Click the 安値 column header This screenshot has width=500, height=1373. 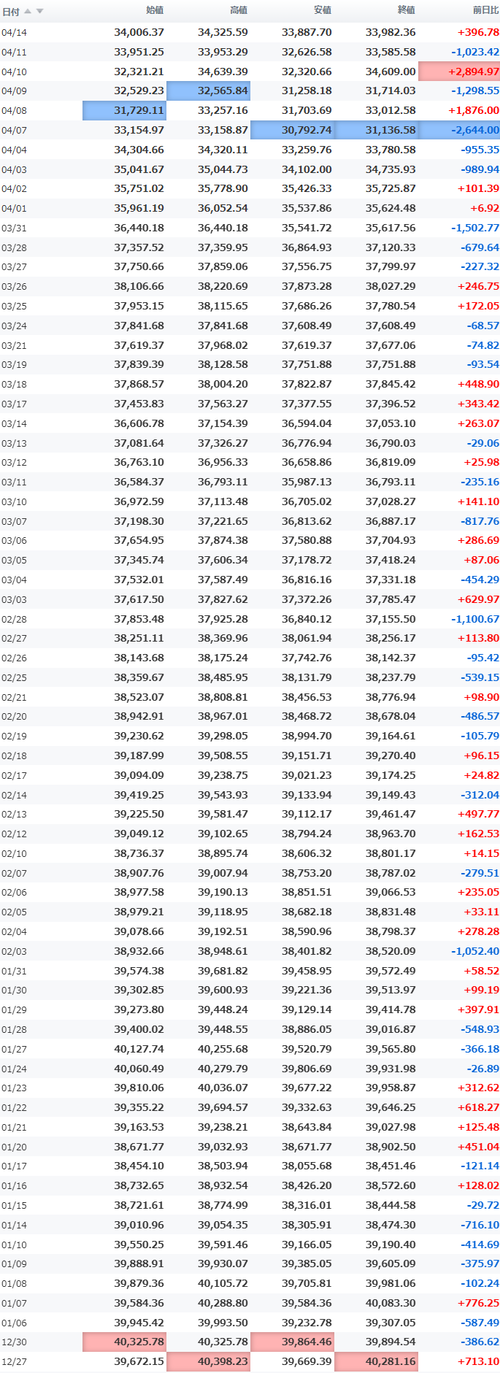click(x=321, y=11)
